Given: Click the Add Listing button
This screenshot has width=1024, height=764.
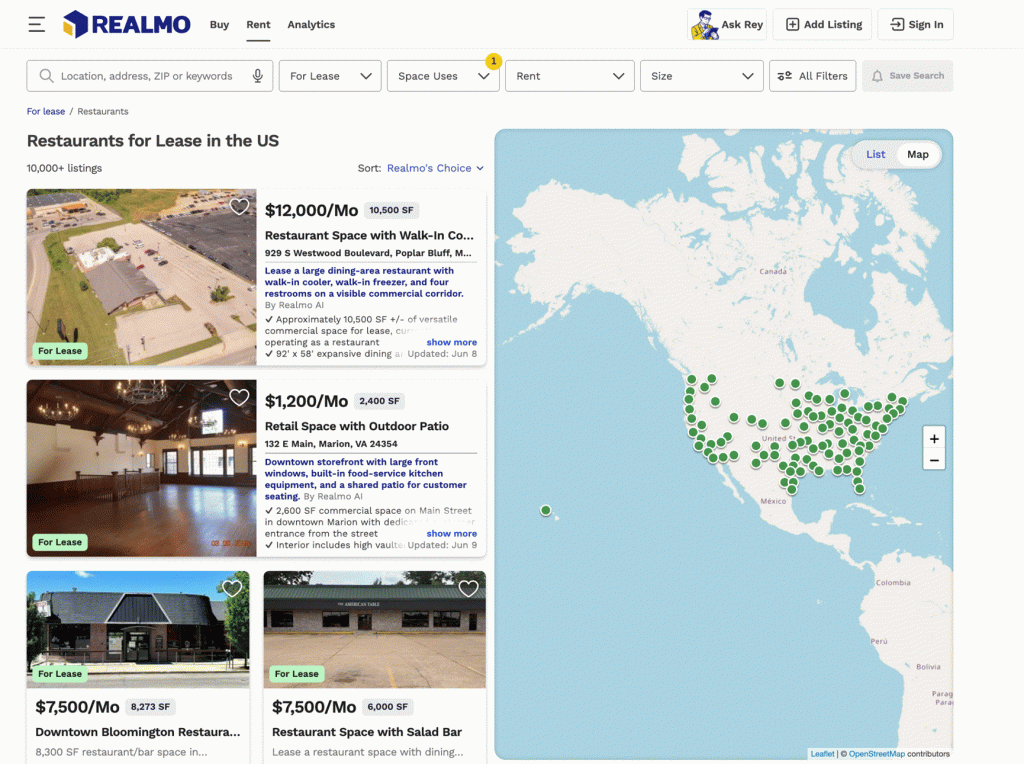Looking at the screenshot, I should pos(824,25).
